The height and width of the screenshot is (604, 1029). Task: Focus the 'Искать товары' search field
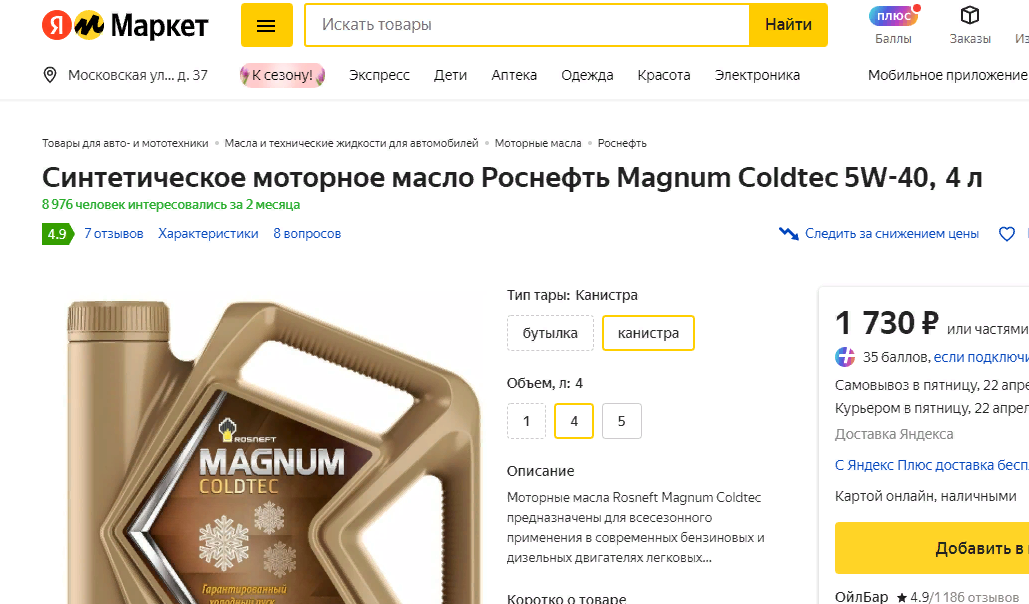(x=527, y=25)
